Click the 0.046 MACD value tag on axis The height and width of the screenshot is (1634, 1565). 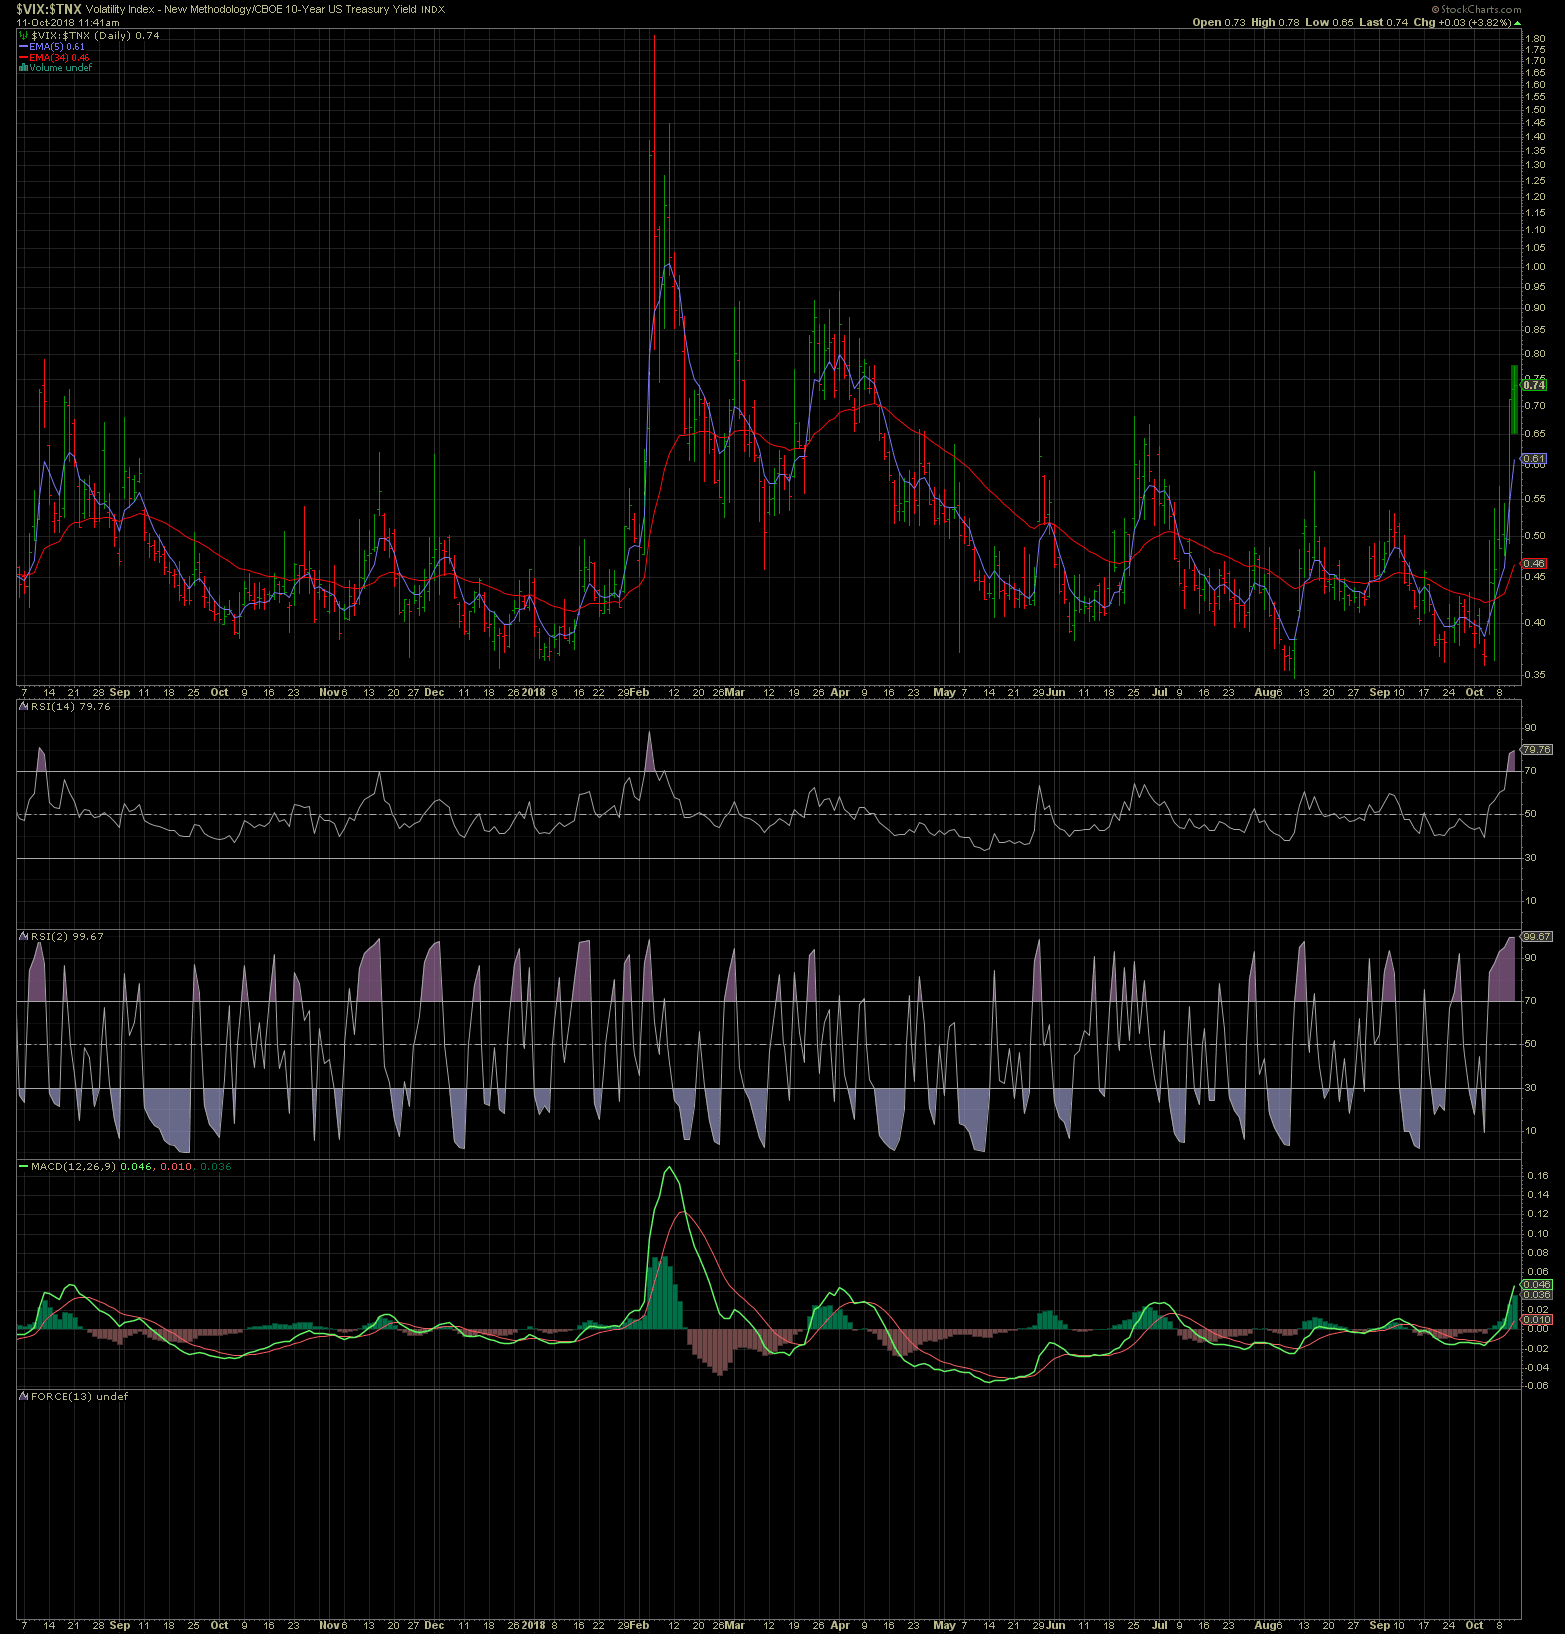point(1536,1284)
